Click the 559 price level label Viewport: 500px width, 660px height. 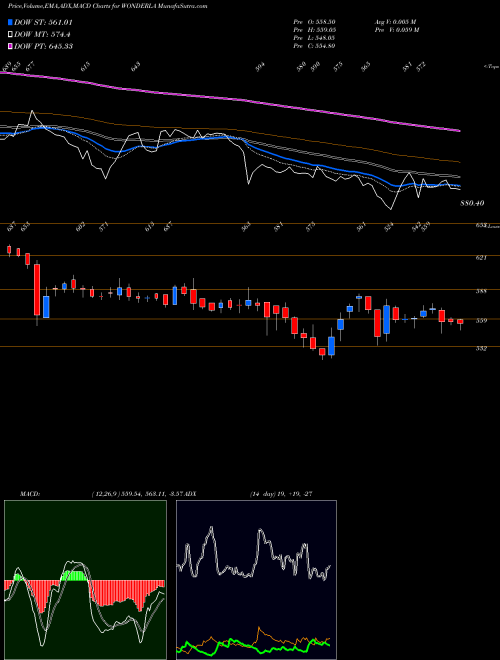481,321
